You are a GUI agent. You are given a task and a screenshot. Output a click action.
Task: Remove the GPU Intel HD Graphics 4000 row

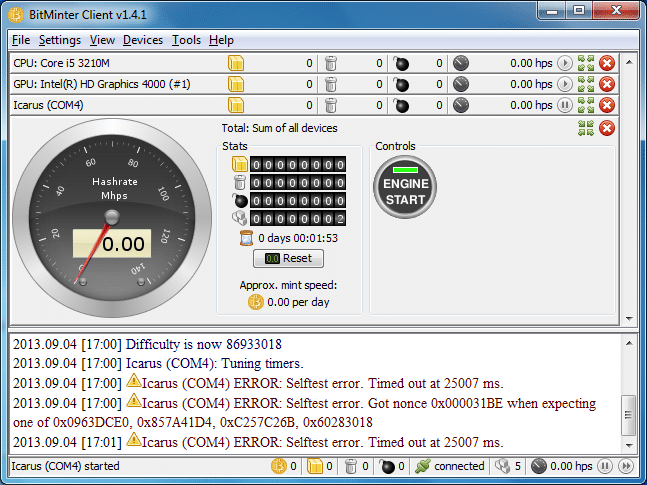607,84
